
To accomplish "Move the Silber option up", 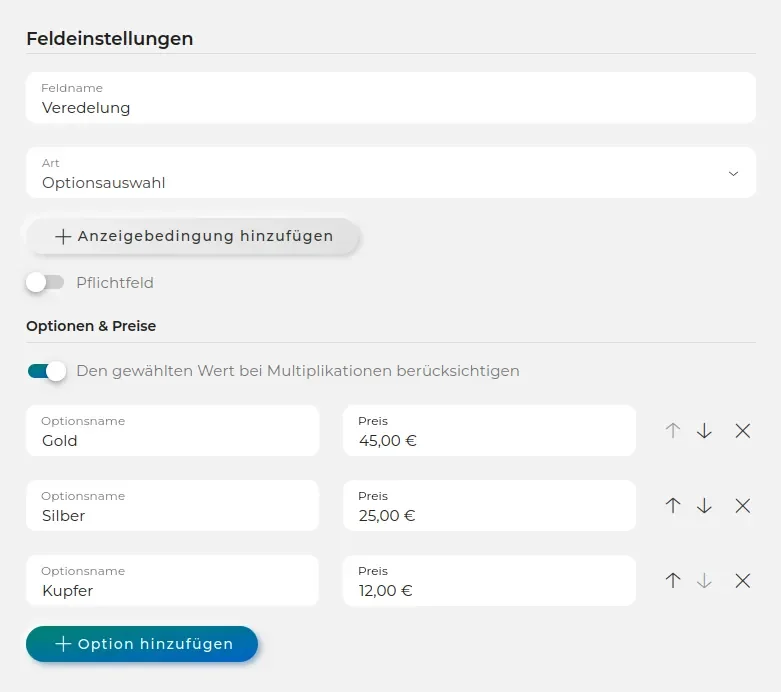I will coord(673,506).
